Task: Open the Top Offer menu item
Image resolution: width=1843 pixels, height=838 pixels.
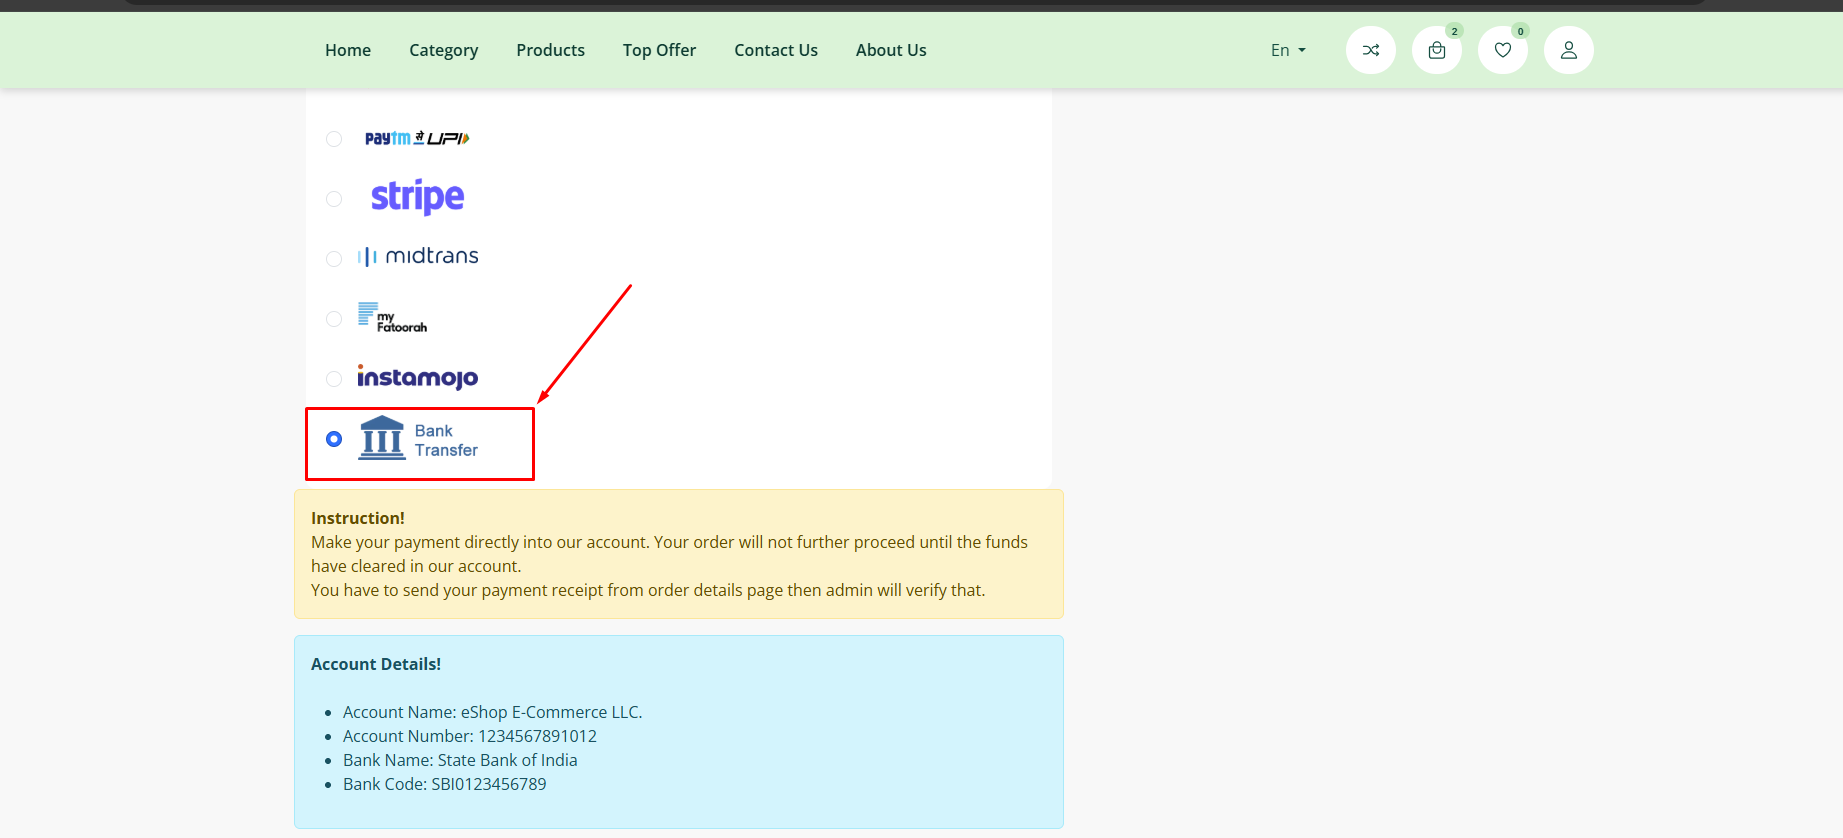Action: coord(659,50)
